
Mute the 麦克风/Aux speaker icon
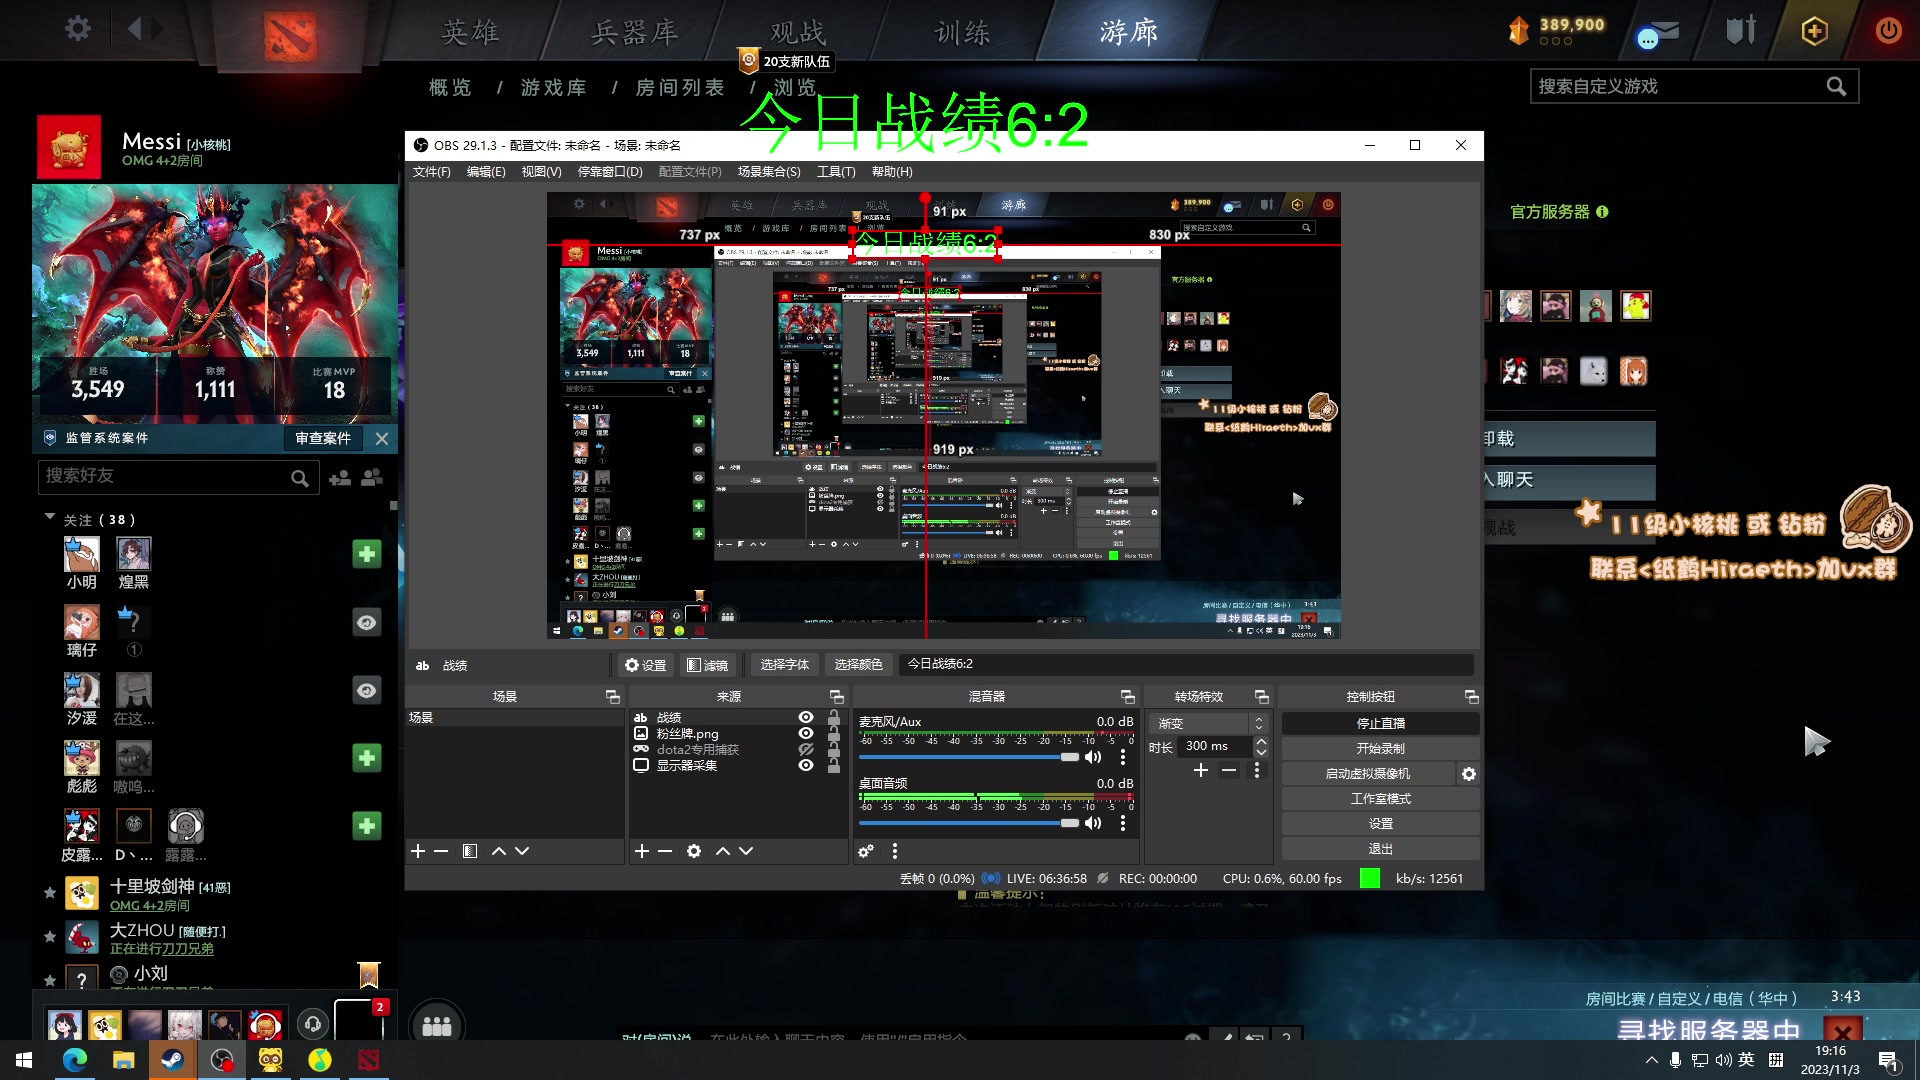click(x=1093, y=757)
